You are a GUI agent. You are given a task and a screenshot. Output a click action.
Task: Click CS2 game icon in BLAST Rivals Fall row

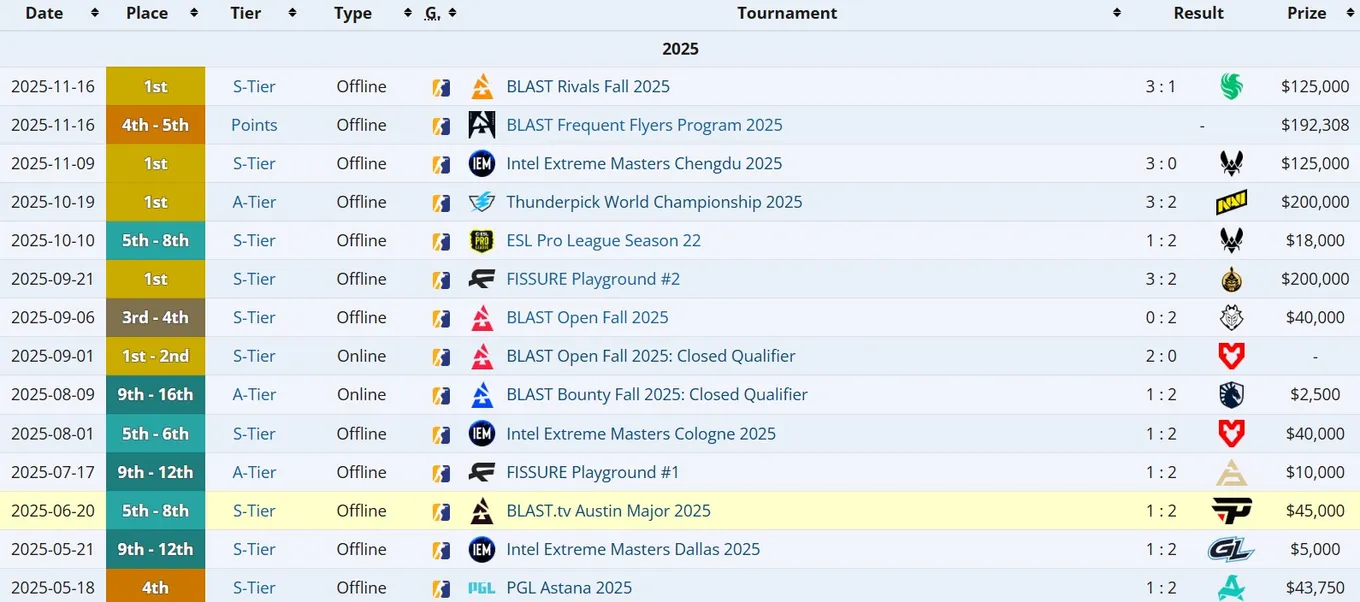pyautogui.click(x=440, y=87)
